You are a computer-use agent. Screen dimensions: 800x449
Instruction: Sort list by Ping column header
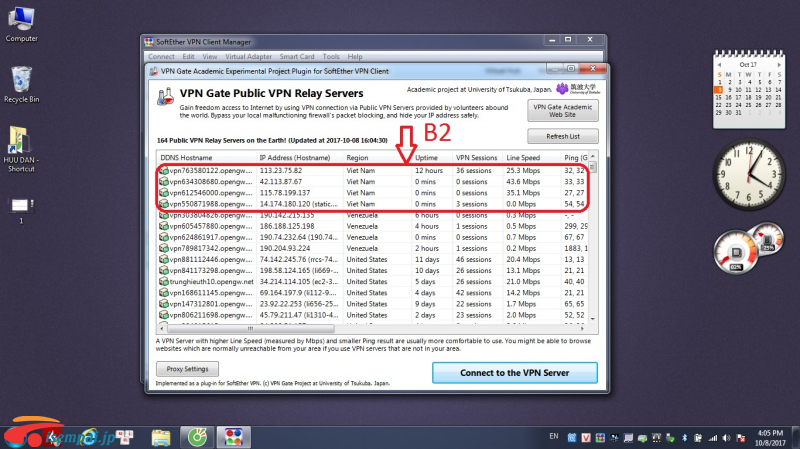coord(575,158)
